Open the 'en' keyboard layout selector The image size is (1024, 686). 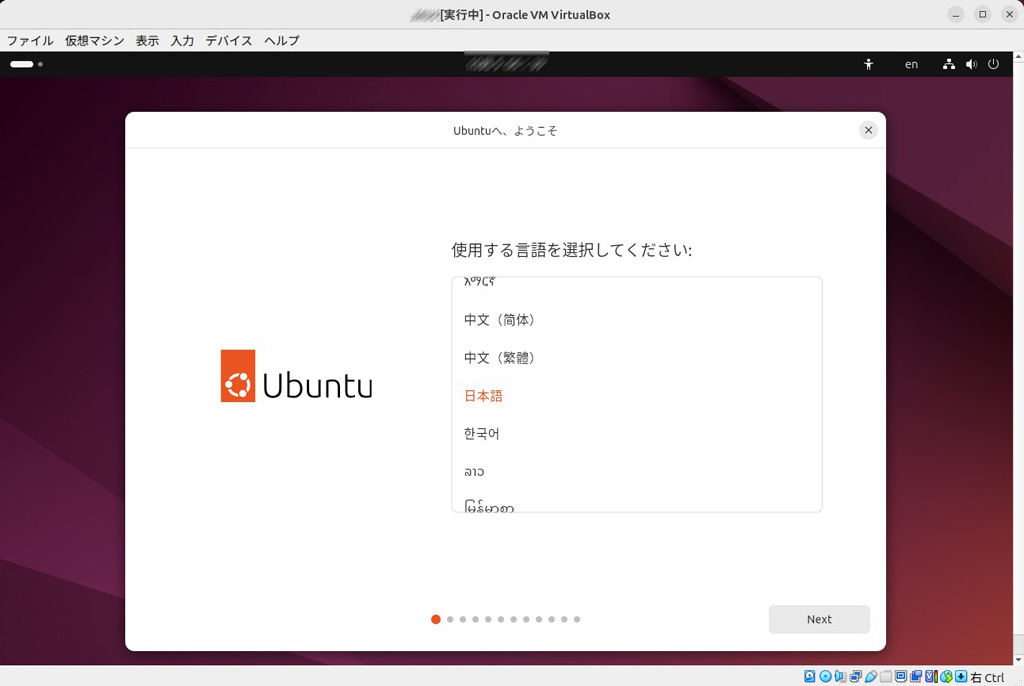(x=911, y=64)
